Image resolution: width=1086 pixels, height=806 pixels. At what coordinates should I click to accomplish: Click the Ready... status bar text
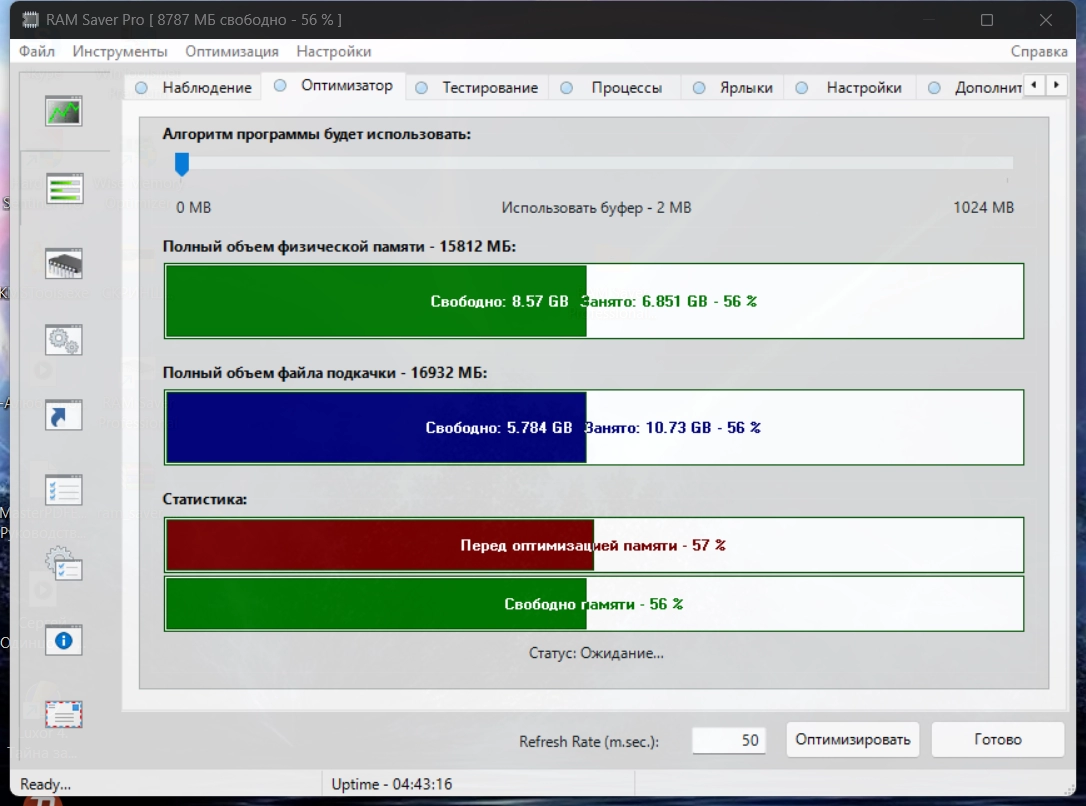(x=45, y=784)
